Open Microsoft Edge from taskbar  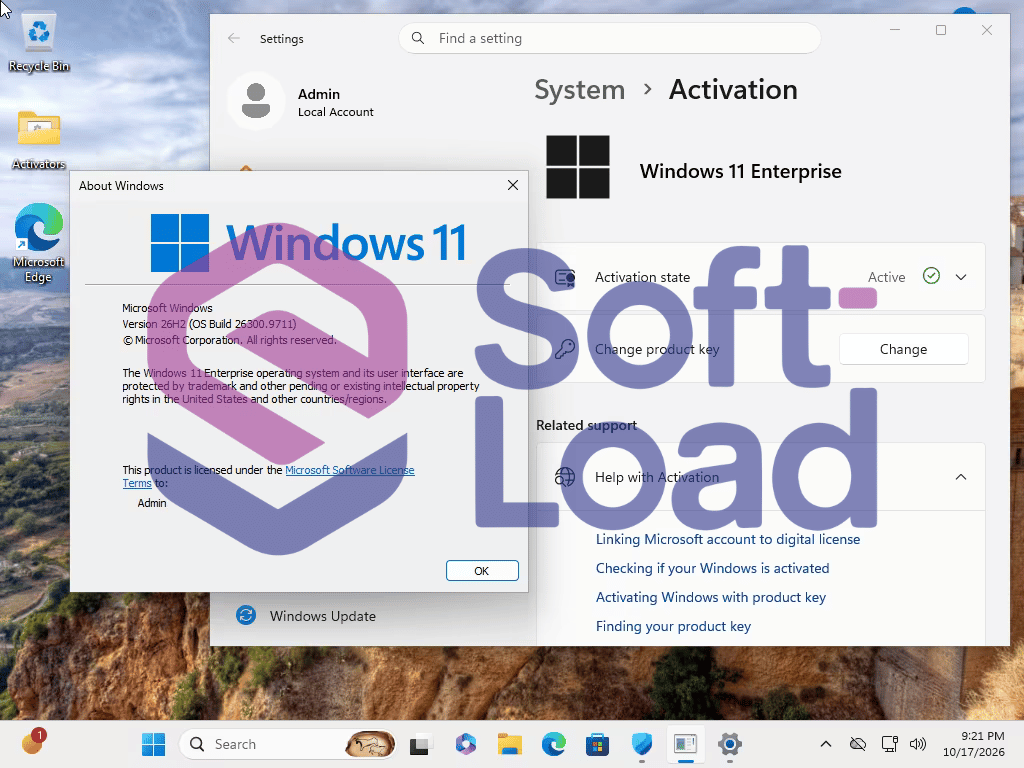pyautogui.click(x=554, y=744)
